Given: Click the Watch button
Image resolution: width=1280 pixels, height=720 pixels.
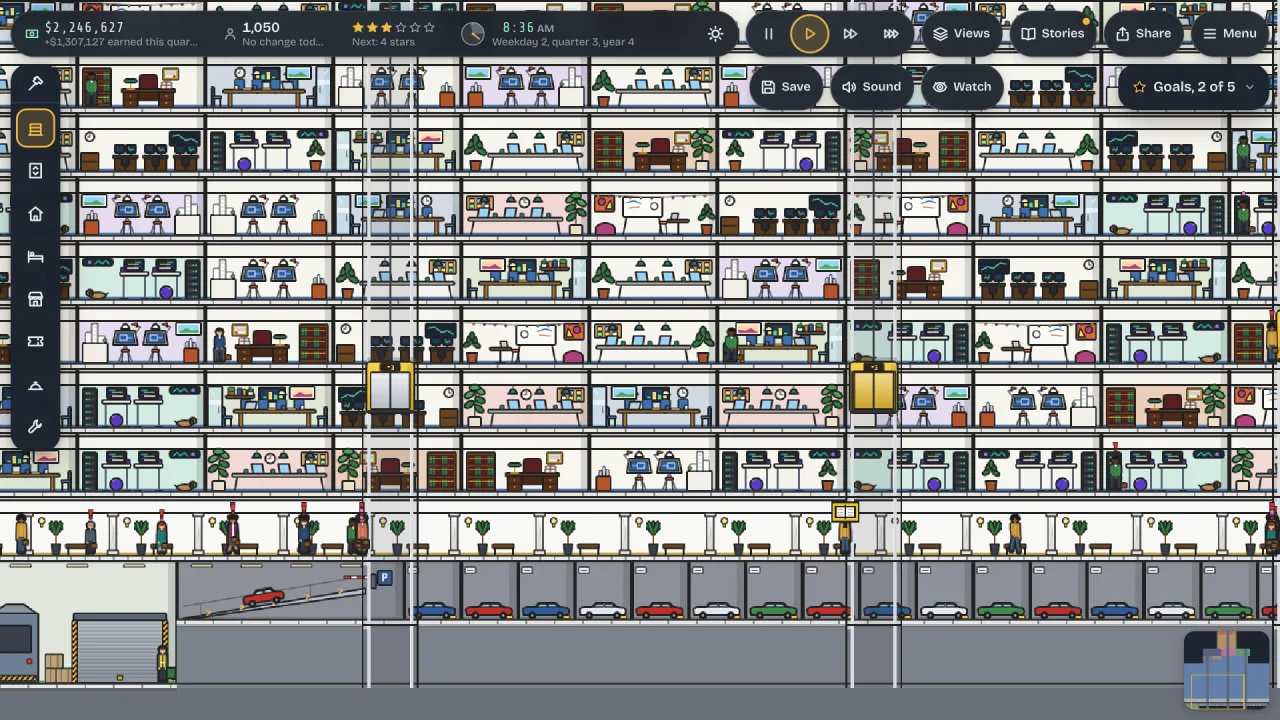Looking at the screenshot, I should click(x=962, y=86).
